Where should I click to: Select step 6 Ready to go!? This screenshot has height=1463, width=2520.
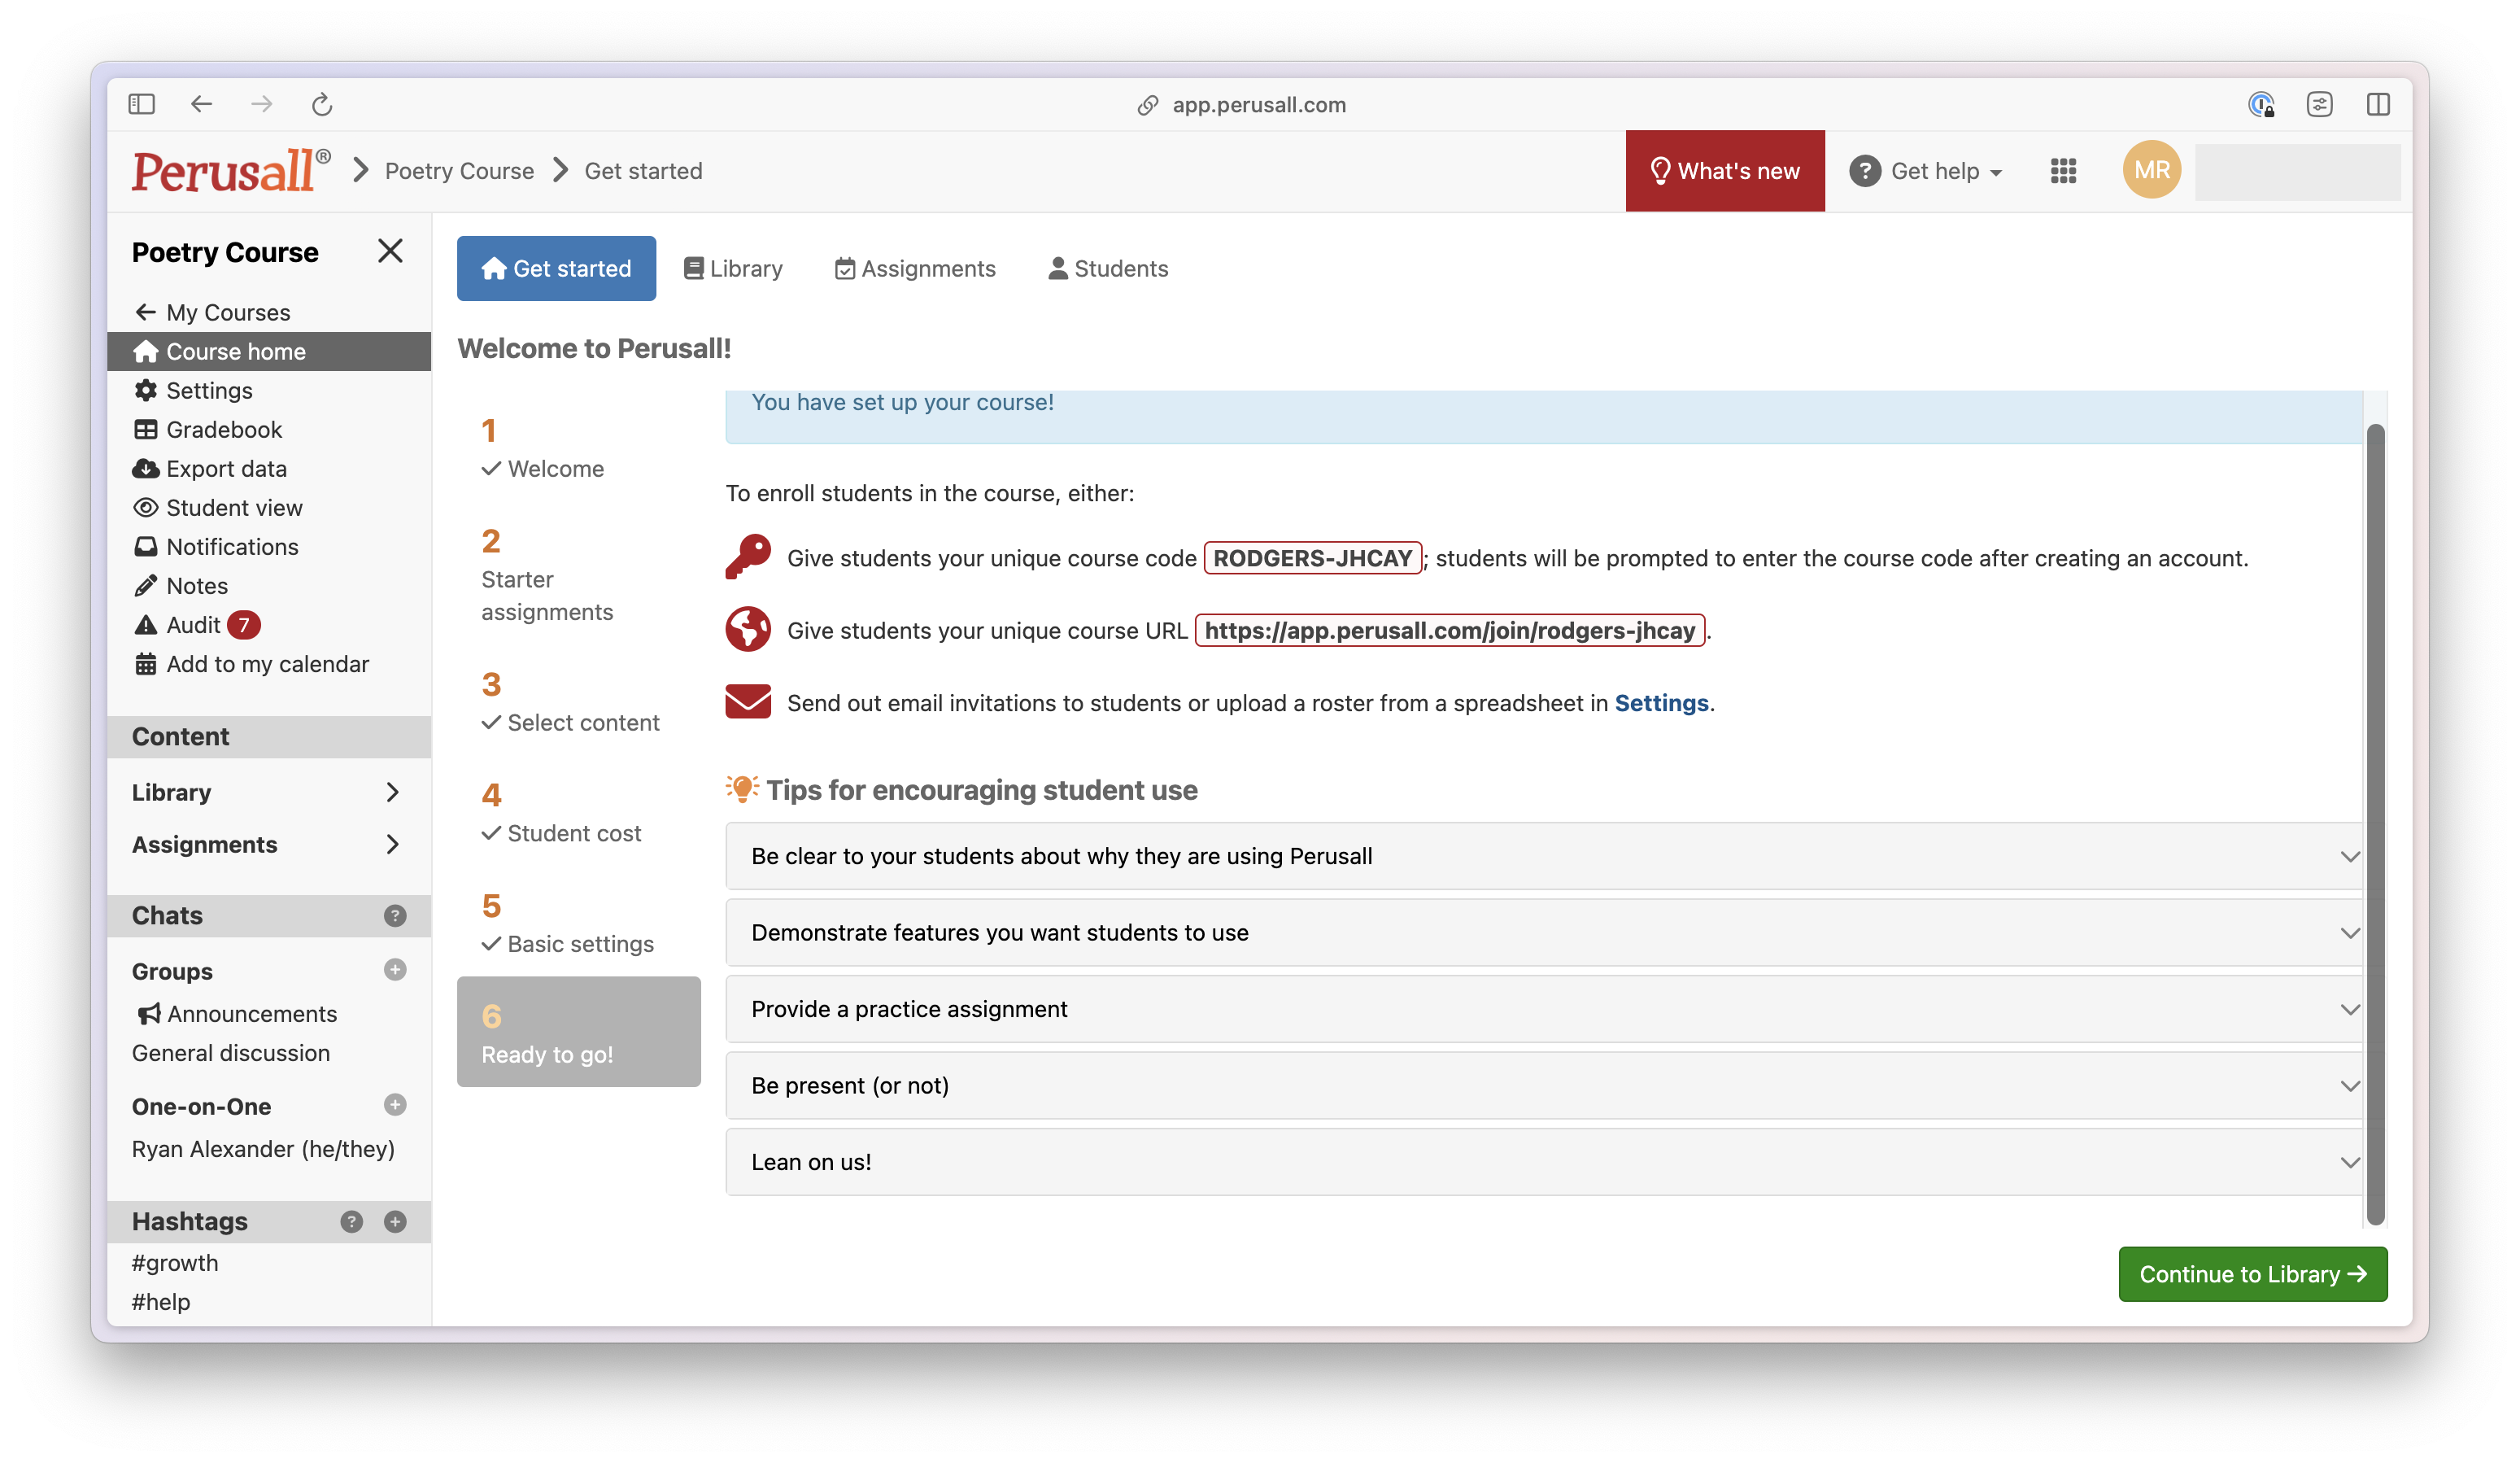578,1033
